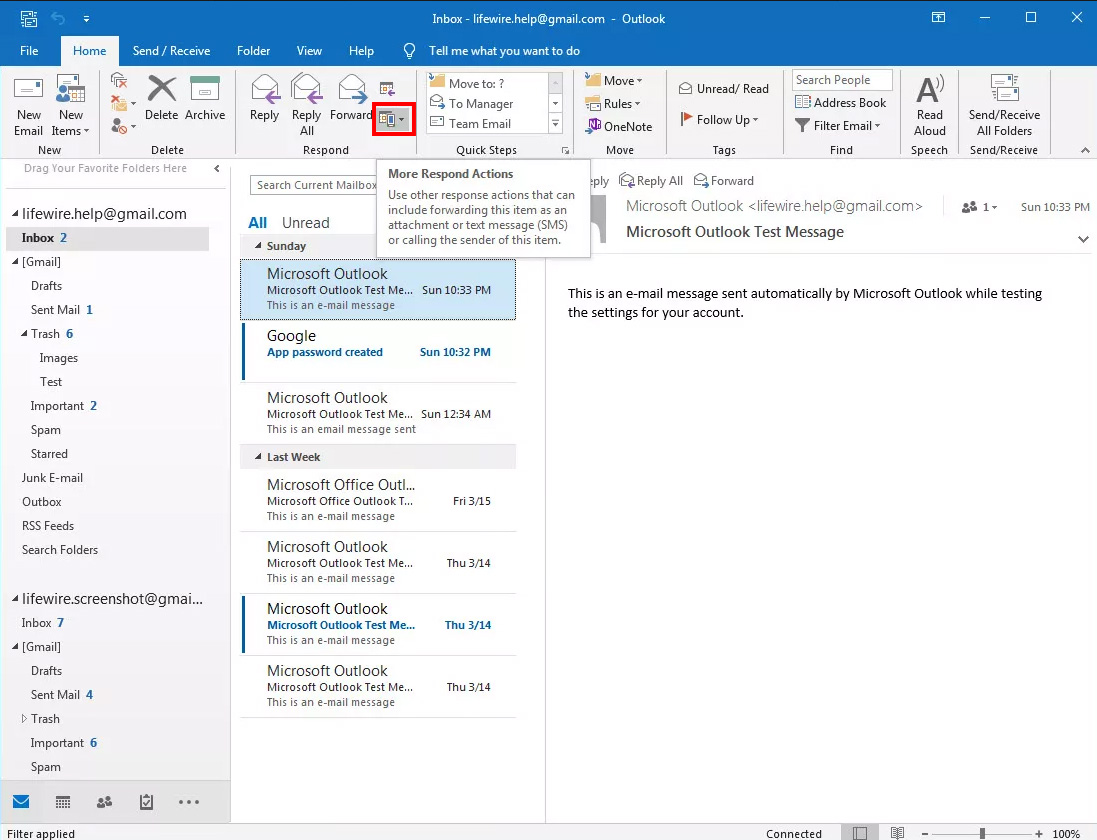Switch to Reading view in status bar

(x=897, y=833)
